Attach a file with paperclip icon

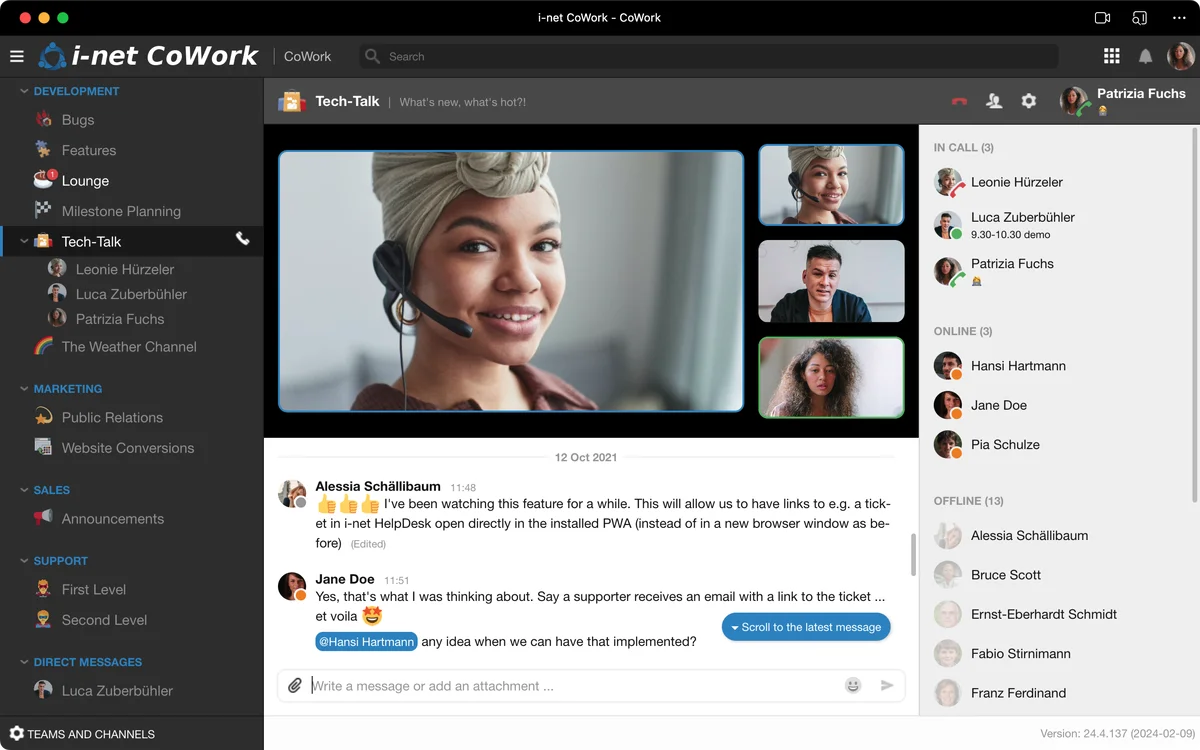pyautogui.click(x=295, y=686)
